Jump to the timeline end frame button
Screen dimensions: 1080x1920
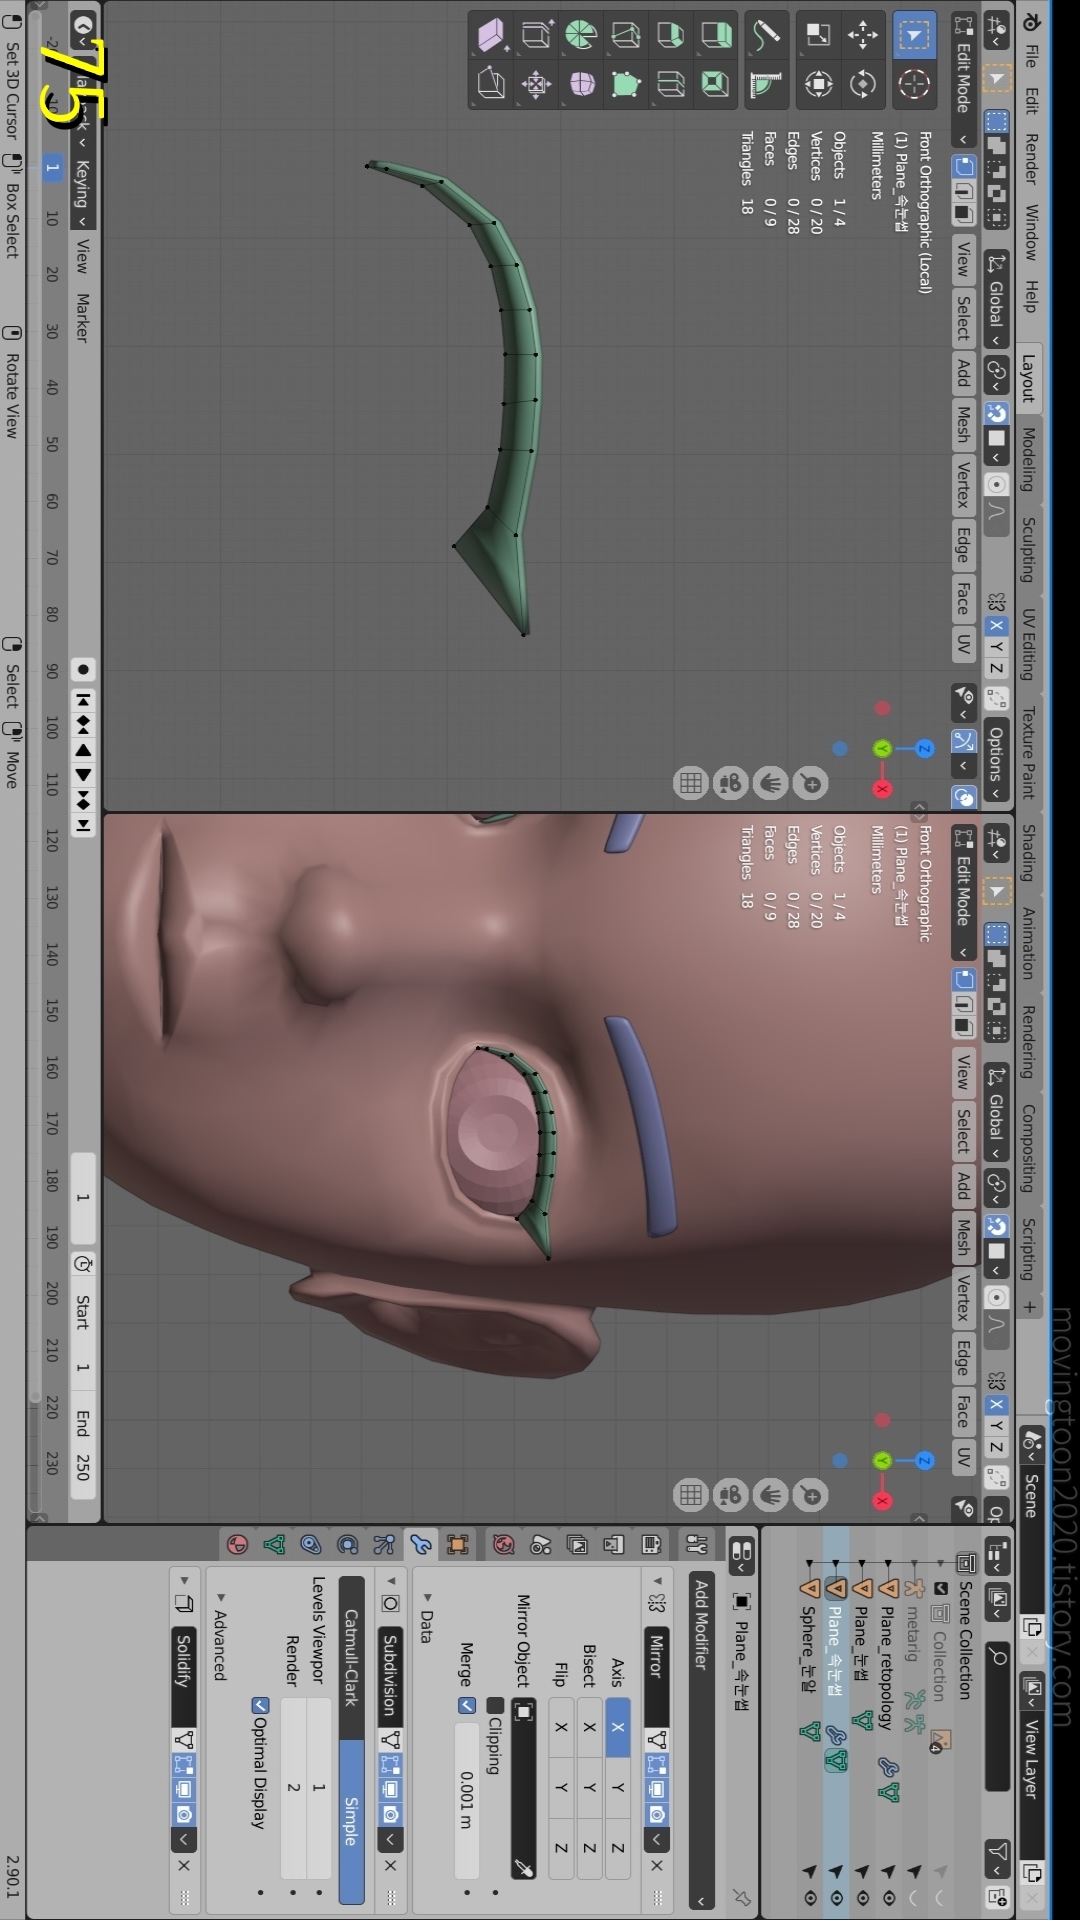[x=83, y=825]
